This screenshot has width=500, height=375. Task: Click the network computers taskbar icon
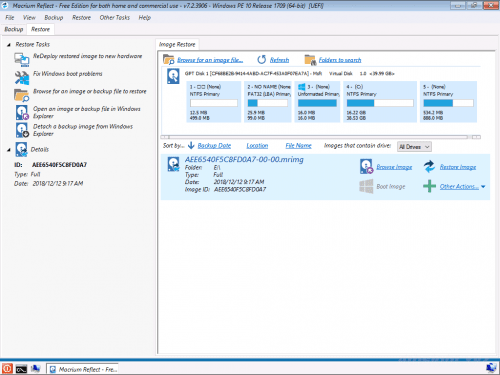pos(36,369)
